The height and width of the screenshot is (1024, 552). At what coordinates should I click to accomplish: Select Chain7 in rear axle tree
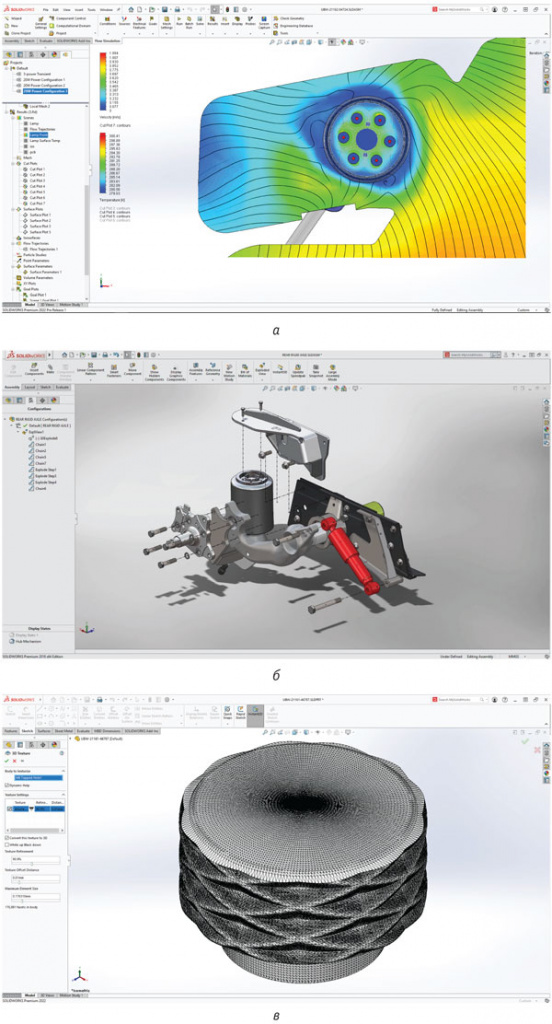tap(39, 463)
